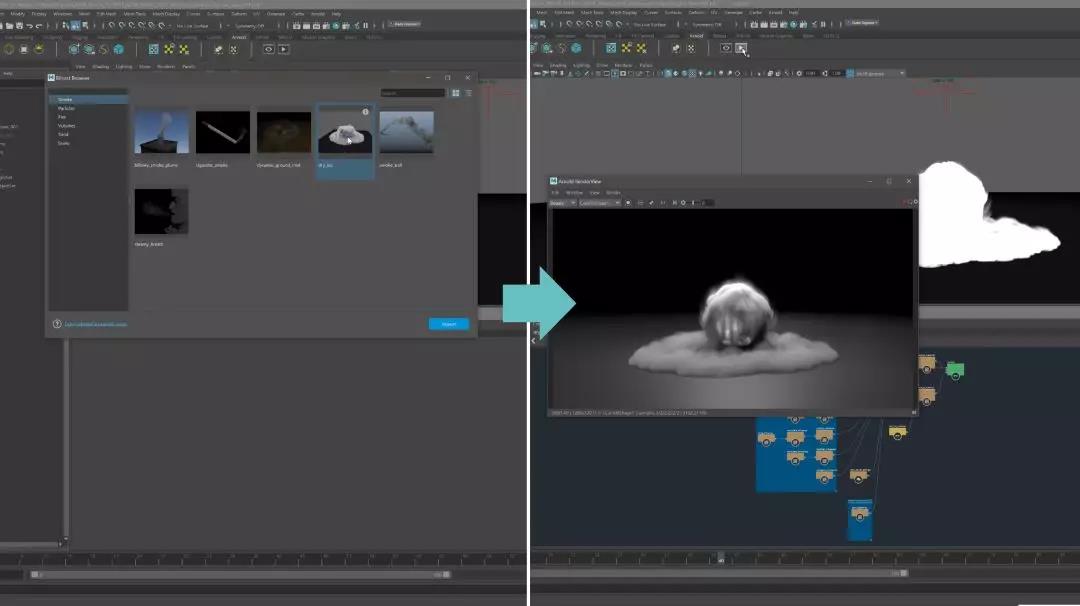Open the Arnold shelf tab in right window
This screenshot has width=1080, height=606.
[696, 36]
